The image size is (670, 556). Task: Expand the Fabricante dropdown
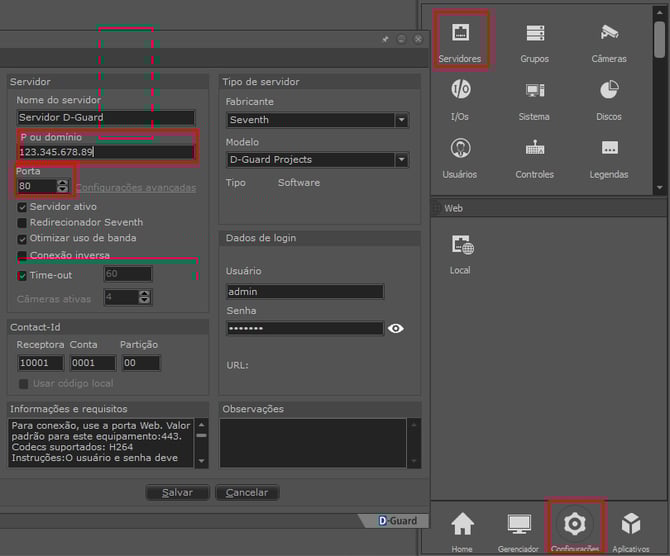click(x=401, y=120)
